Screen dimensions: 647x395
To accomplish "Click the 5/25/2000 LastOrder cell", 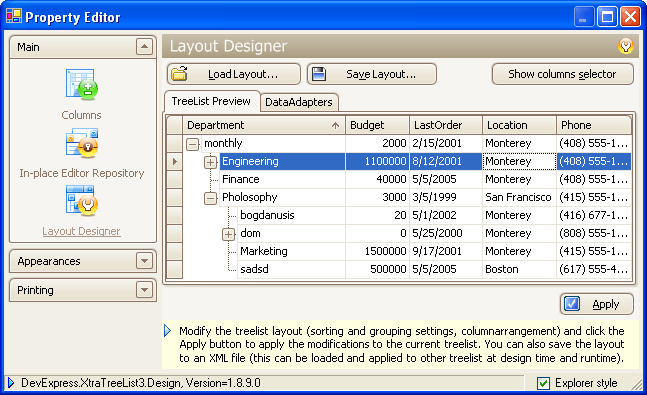I will 446,233.
